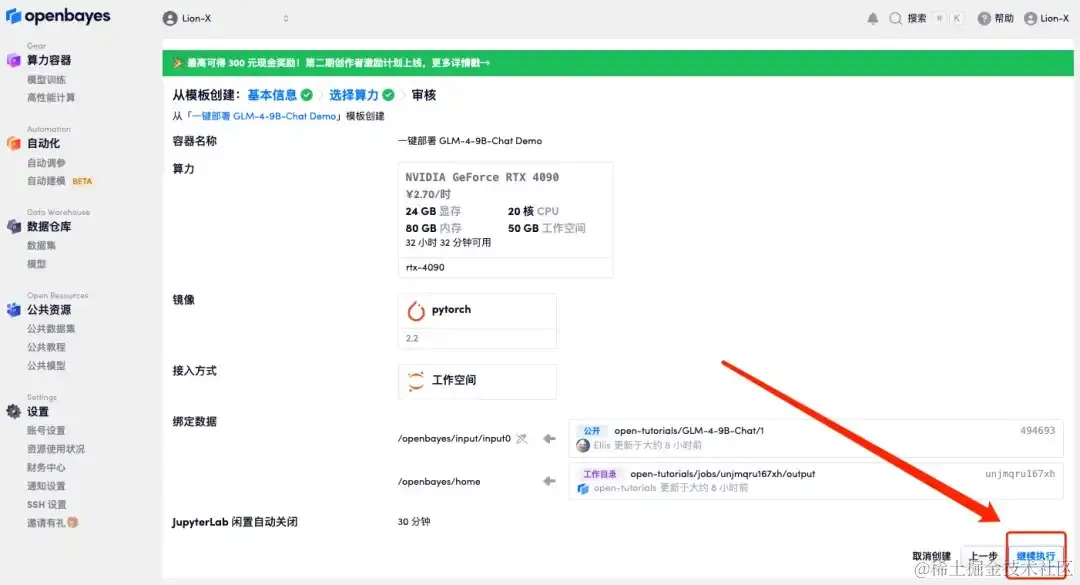This screenshot has height=585, width=1080.
Task: Go to 选择算力 step
Action: click(x=354, y=95)
